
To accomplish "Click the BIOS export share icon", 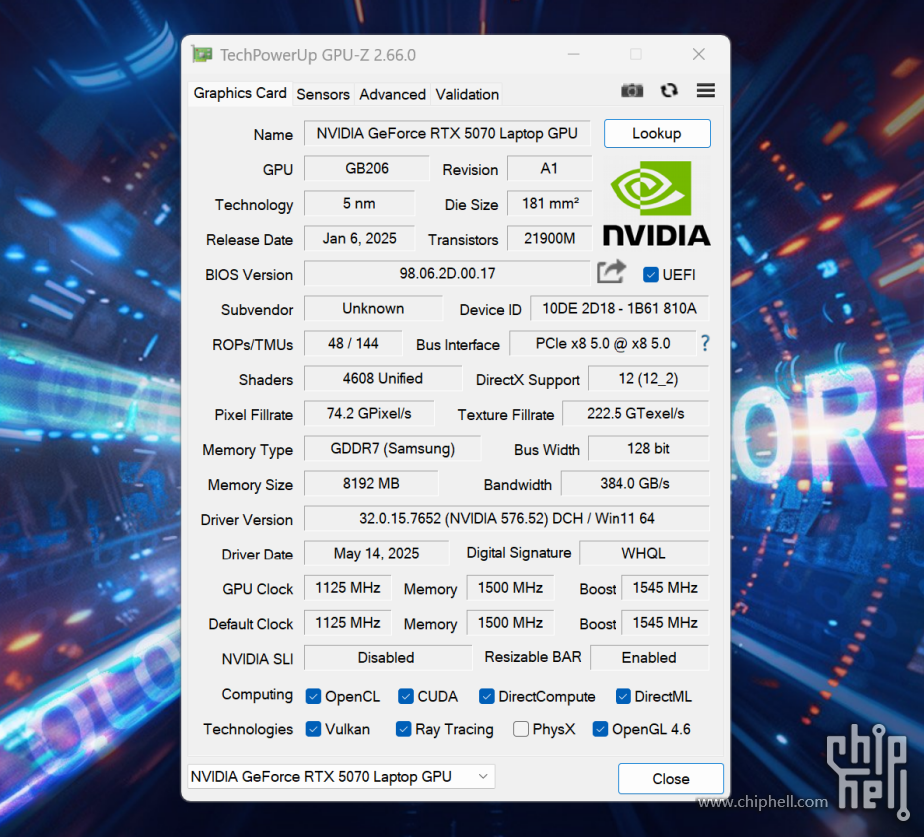I will (x=610, y=272).
